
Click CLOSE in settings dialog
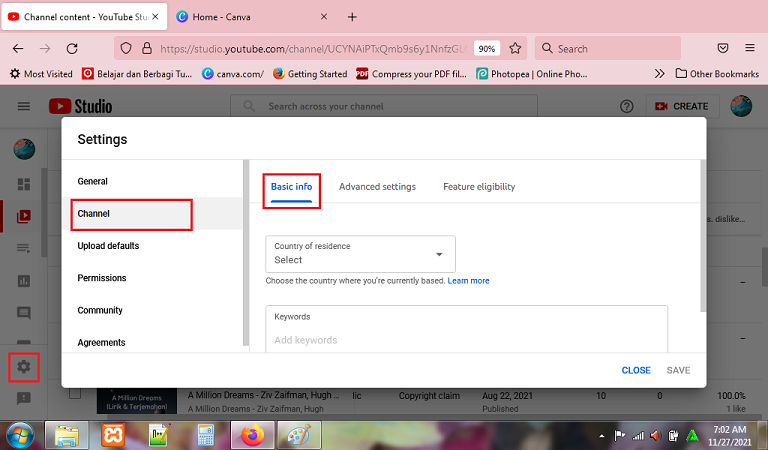[636, 371]
